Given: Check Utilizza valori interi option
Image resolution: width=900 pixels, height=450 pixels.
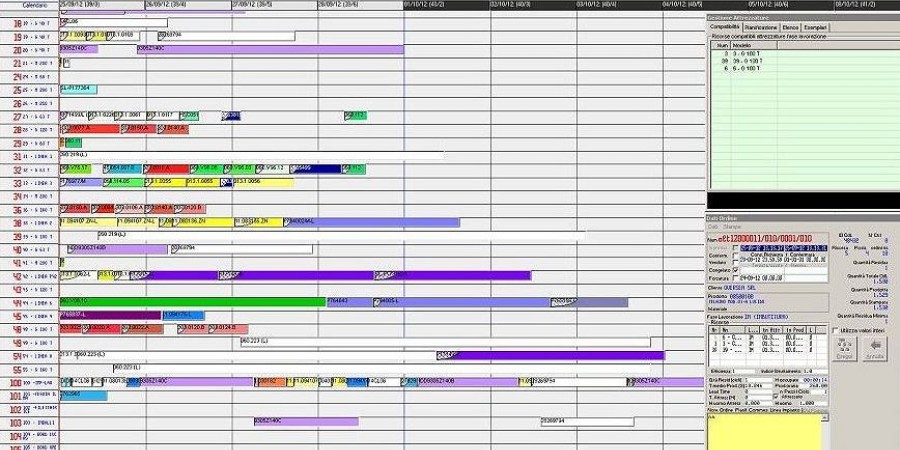Looking at the screenshot, I should coord(836,331).
